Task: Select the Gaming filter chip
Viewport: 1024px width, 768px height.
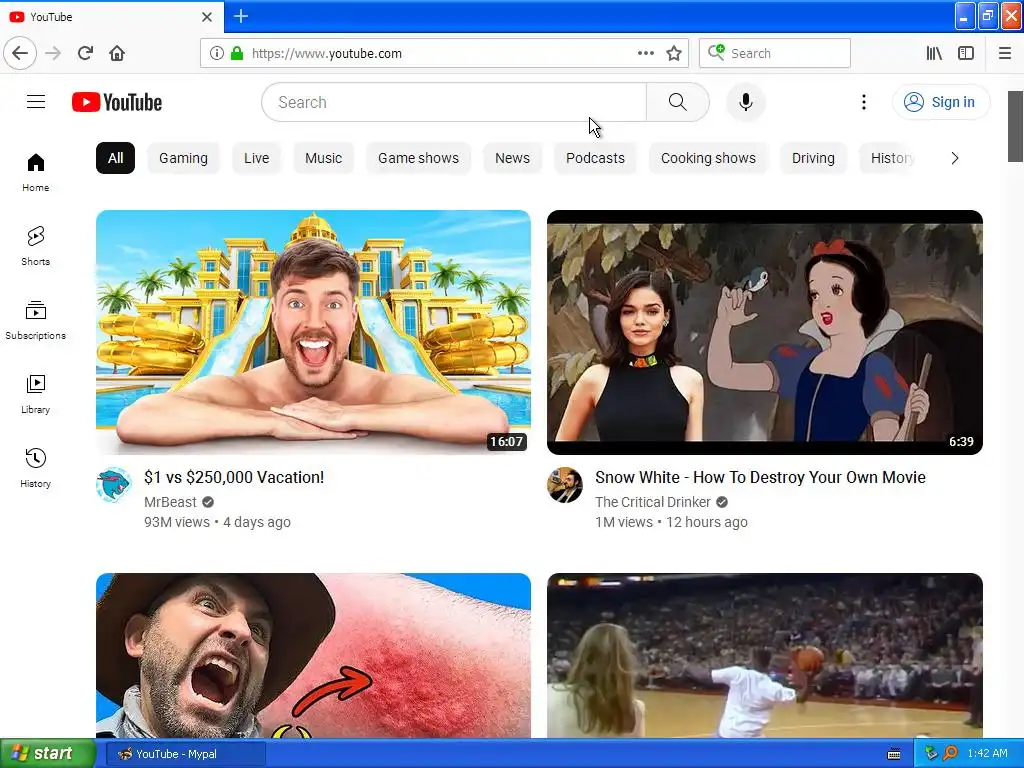Action: 184,158
